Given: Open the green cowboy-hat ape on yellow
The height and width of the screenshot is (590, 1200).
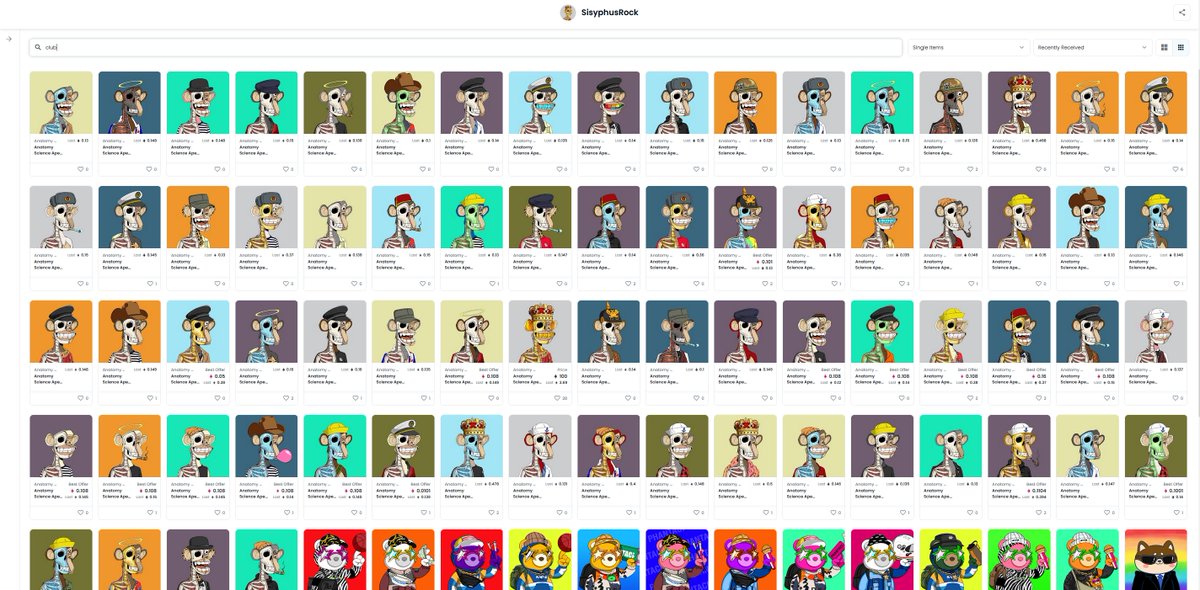Looking at the screenshot, I should coord(403,103).
